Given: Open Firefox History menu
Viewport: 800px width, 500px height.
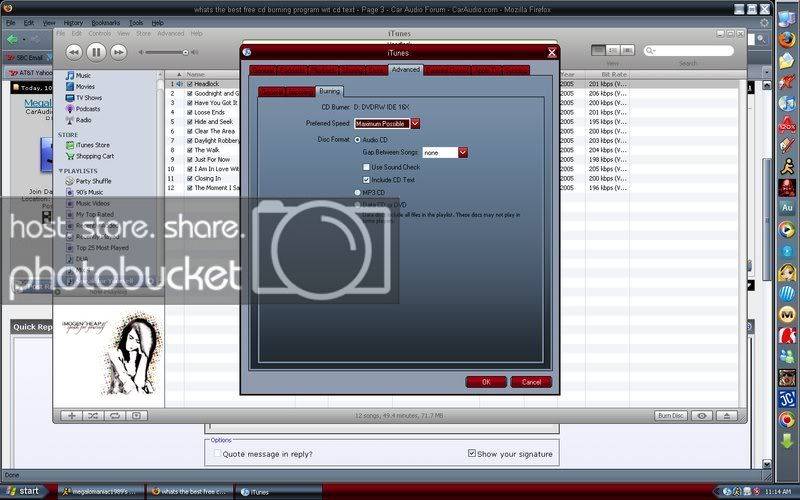Looking at the screenshot, I should coord(73,23).
